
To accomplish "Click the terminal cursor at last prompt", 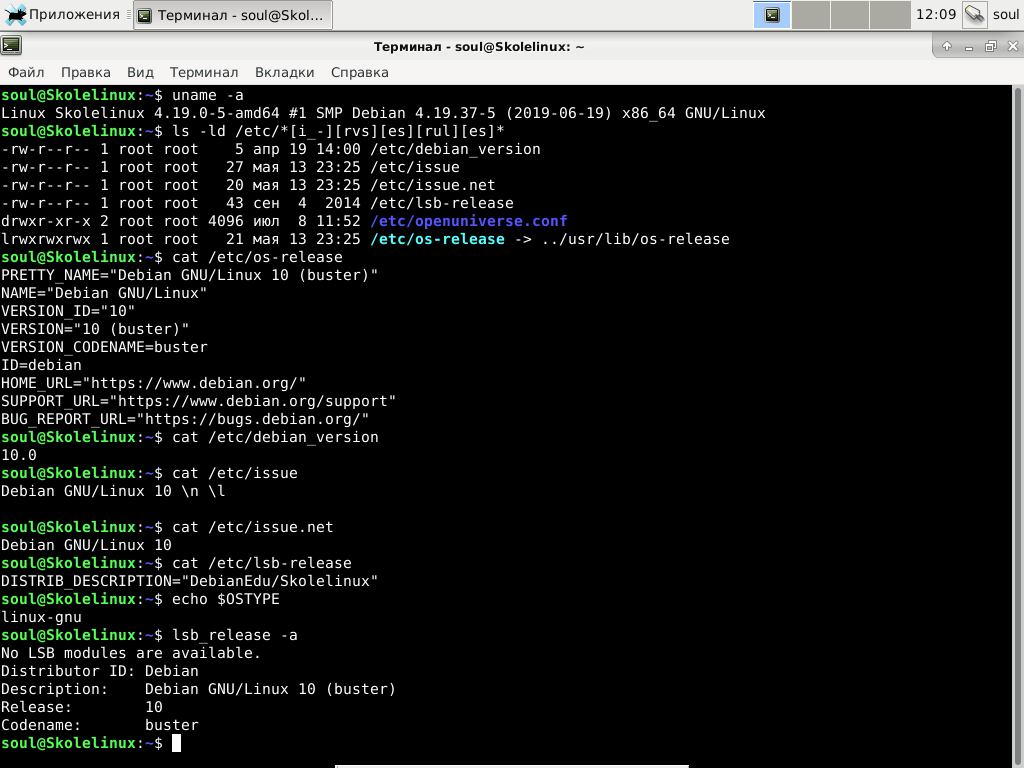I will tap(176, 743).
